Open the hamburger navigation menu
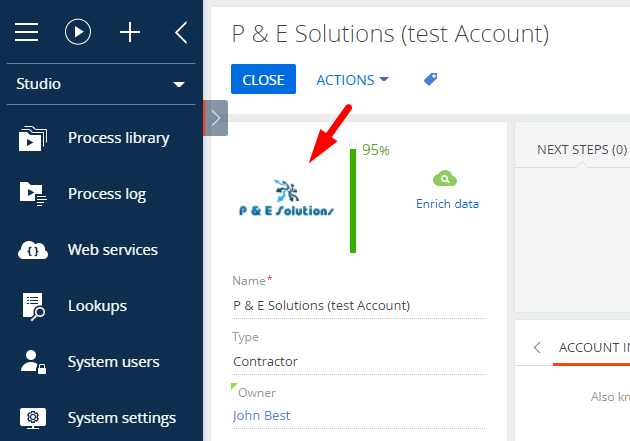Screen dimensions: 630x441 tap(27, 32)
